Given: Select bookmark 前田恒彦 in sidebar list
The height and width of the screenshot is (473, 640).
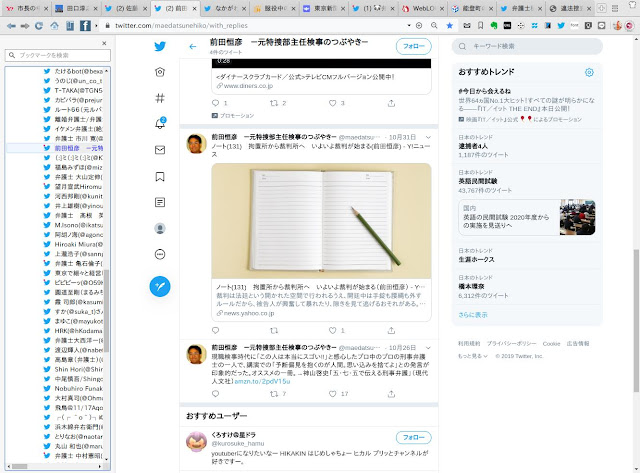Looking at the screenshot, I should (79, 148).
